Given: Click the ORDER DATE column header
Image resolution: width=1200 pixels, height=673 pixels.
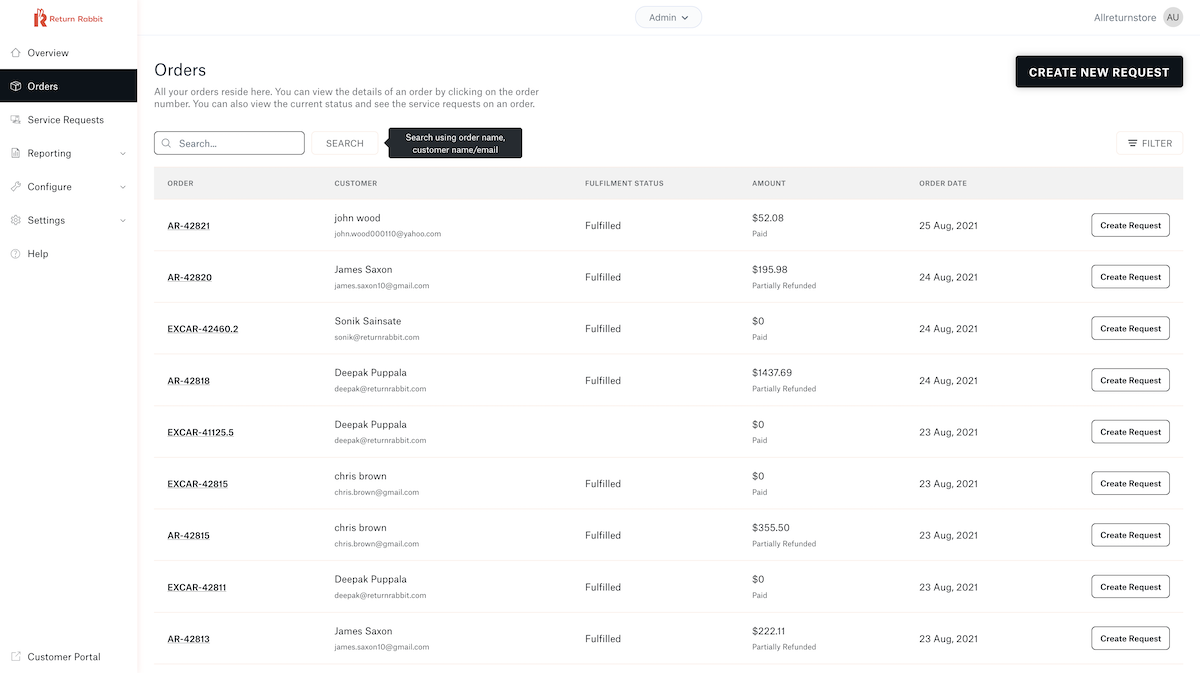Looking at the screenshot, I should coord(943,183).
